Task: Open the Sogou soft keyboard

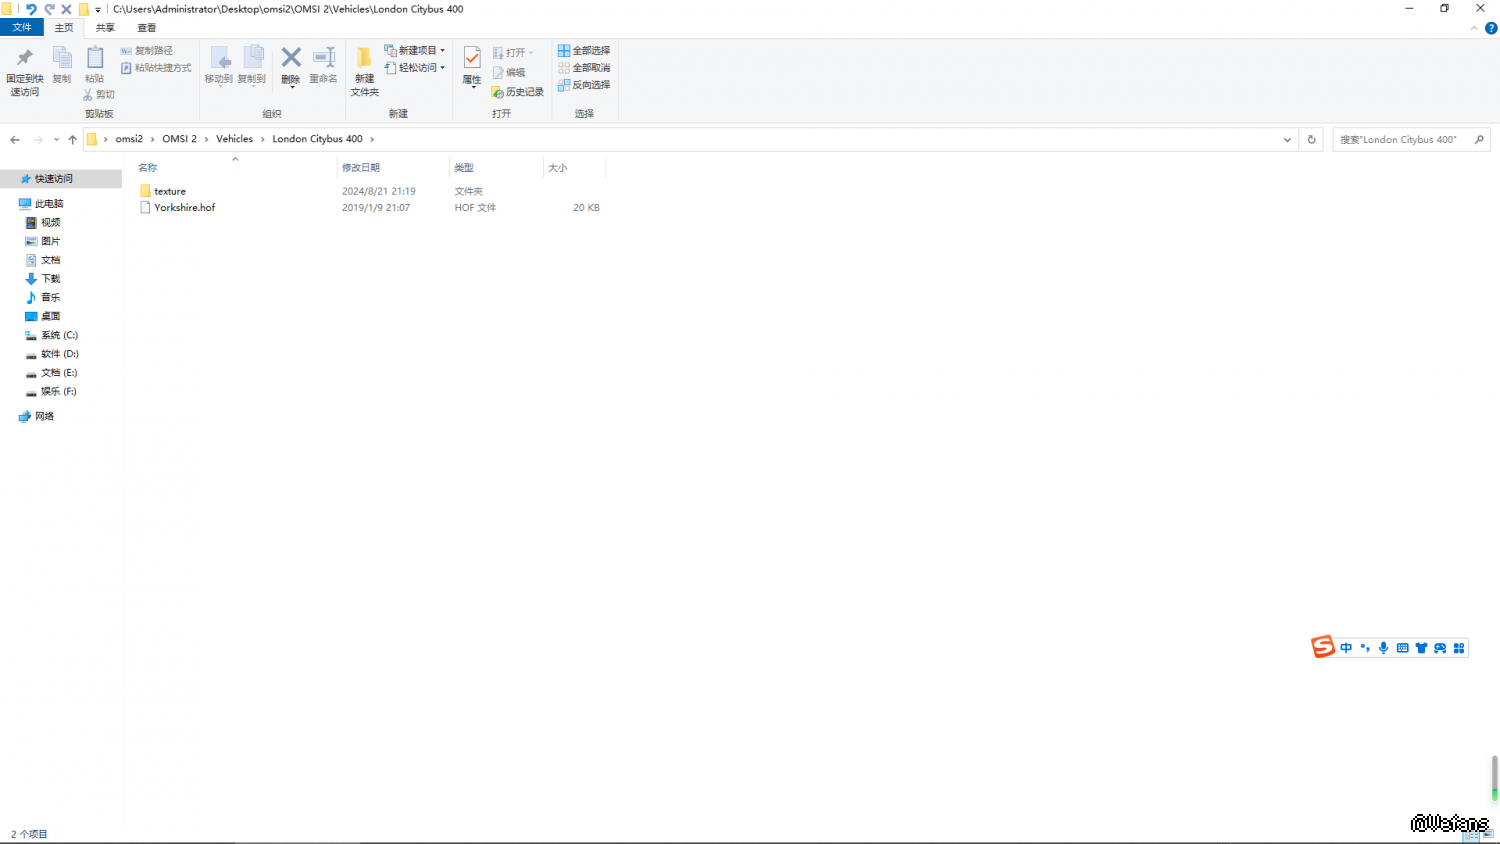Action: point(1403,648)
